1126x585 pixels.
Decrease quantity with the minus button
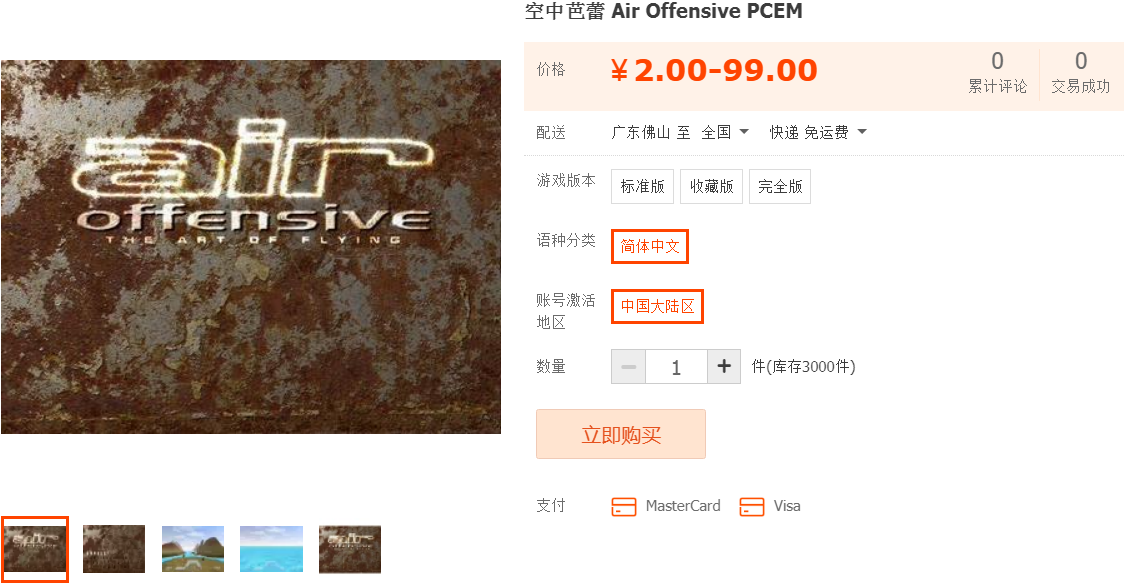click(x=628, y=367)
